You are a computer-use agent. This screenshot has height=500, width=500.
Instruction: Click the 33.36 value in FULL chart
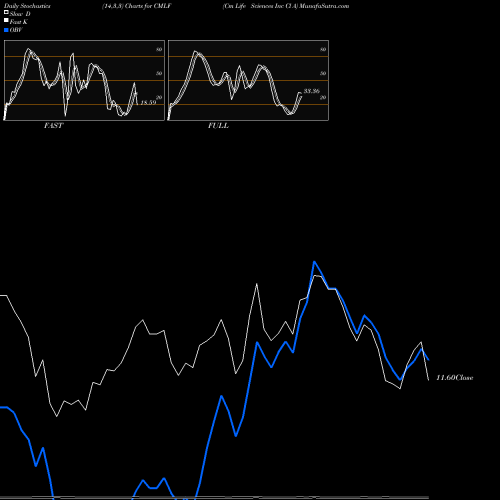point(312,91)
